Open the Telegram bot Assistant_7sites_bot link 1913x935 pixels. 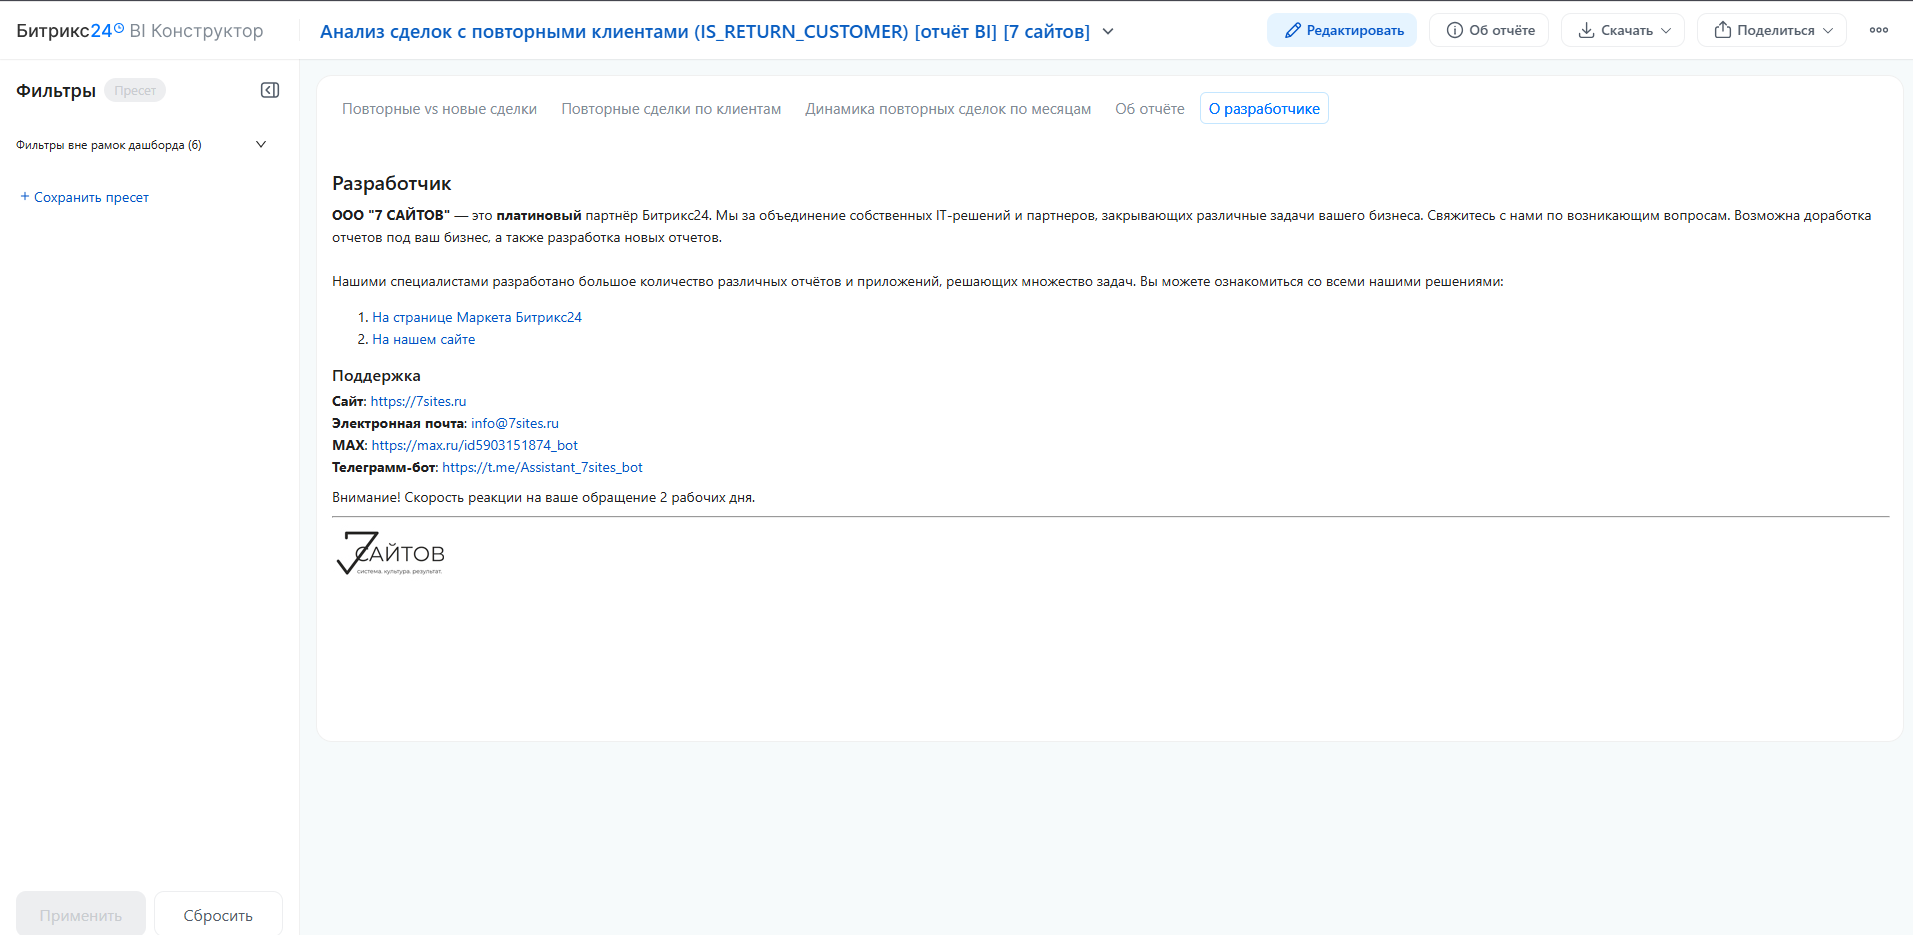click(542, 467)
